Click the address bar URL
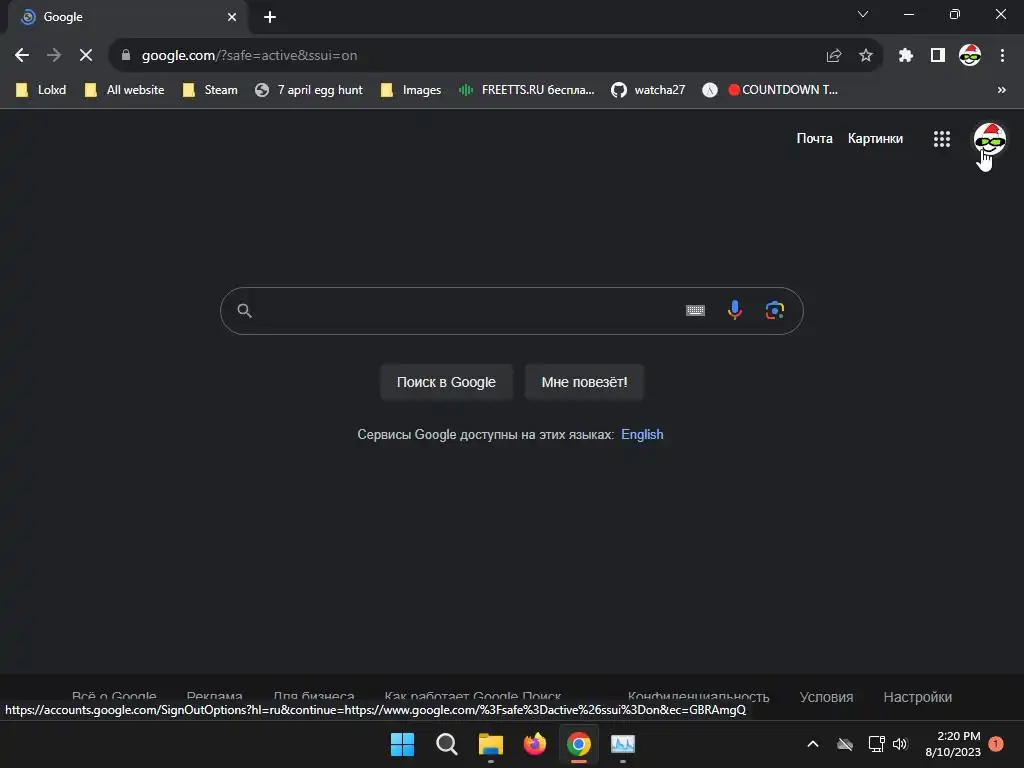1024x768 pixels. pyautogui.click(x=249, y=56)
